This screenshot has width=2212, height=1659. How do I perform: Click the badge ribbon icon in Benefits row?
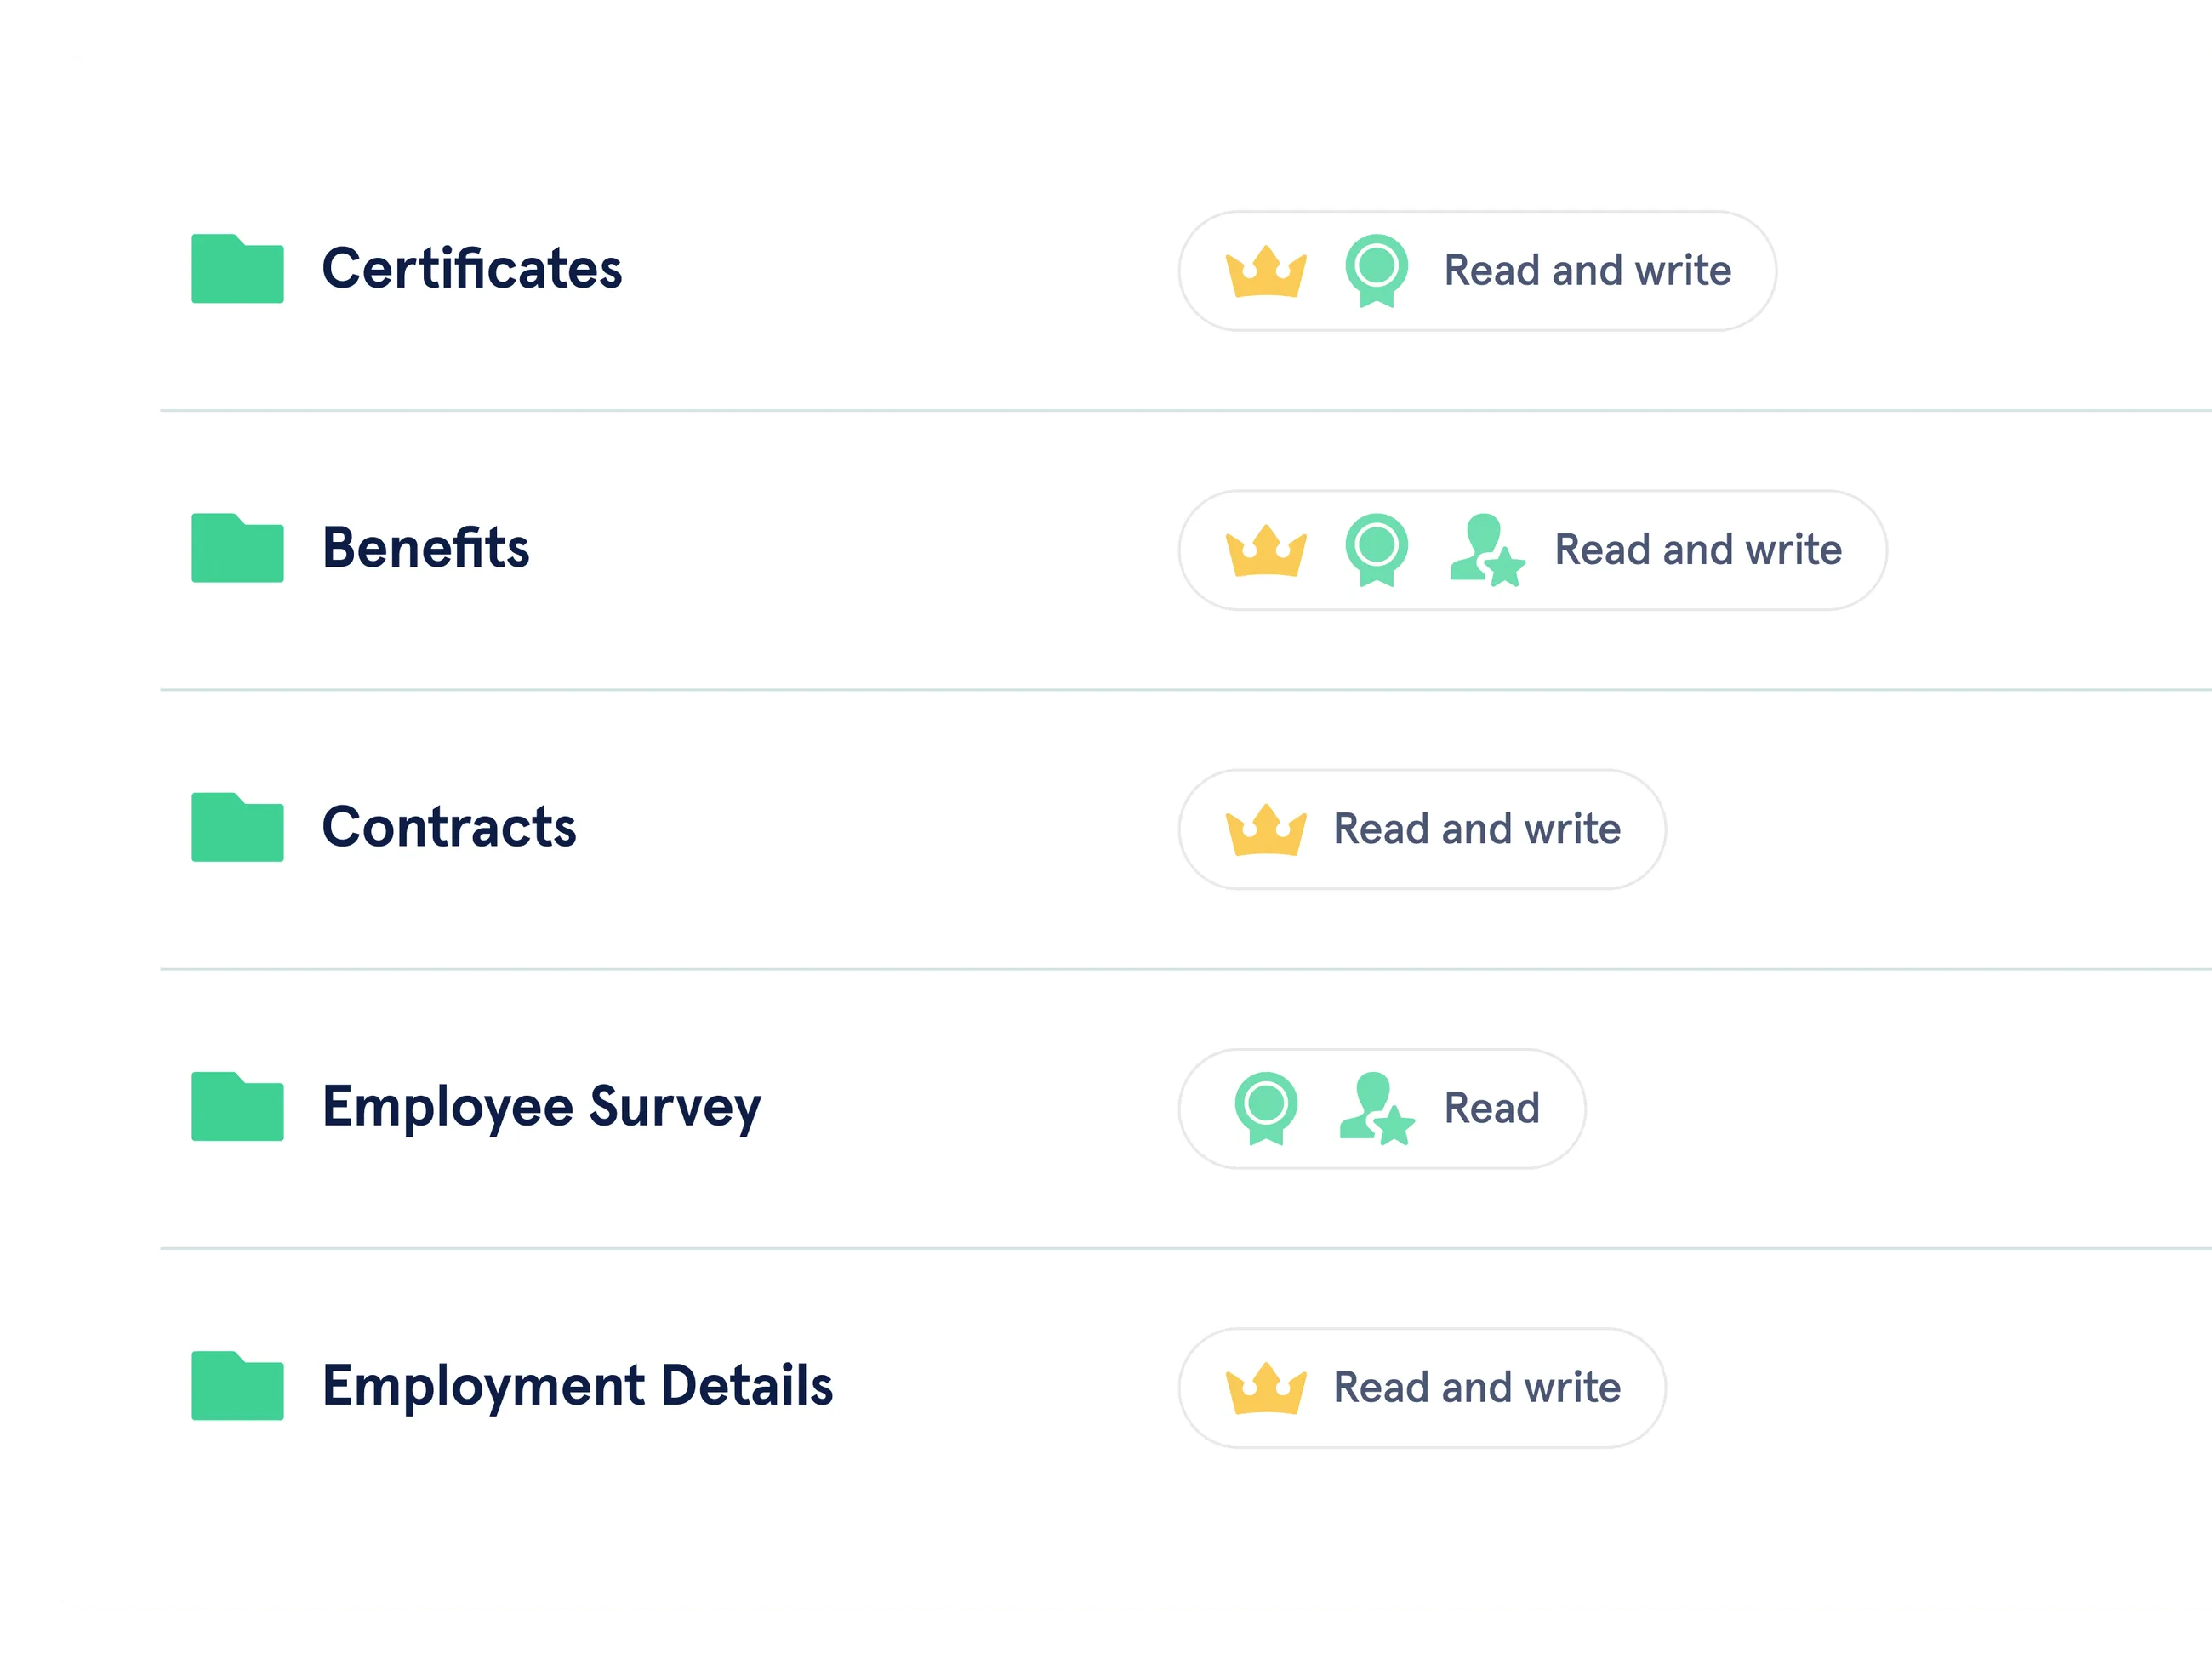pos(1376,549)
